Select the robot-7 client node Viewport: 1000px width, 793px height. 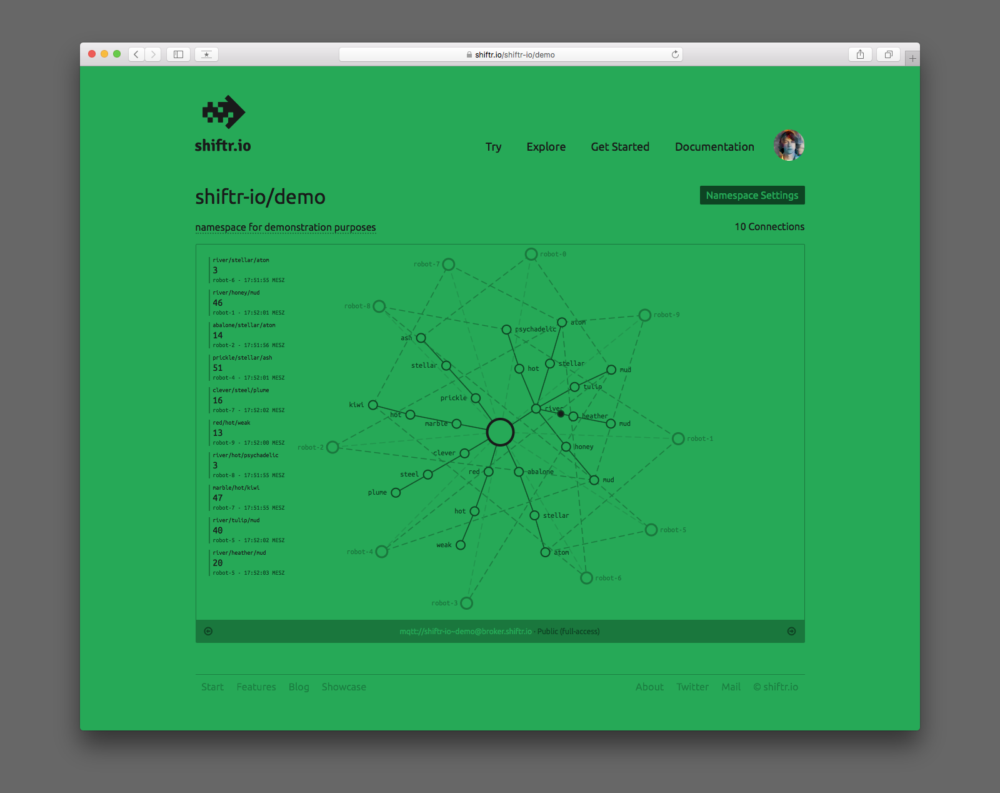point(449,264)
